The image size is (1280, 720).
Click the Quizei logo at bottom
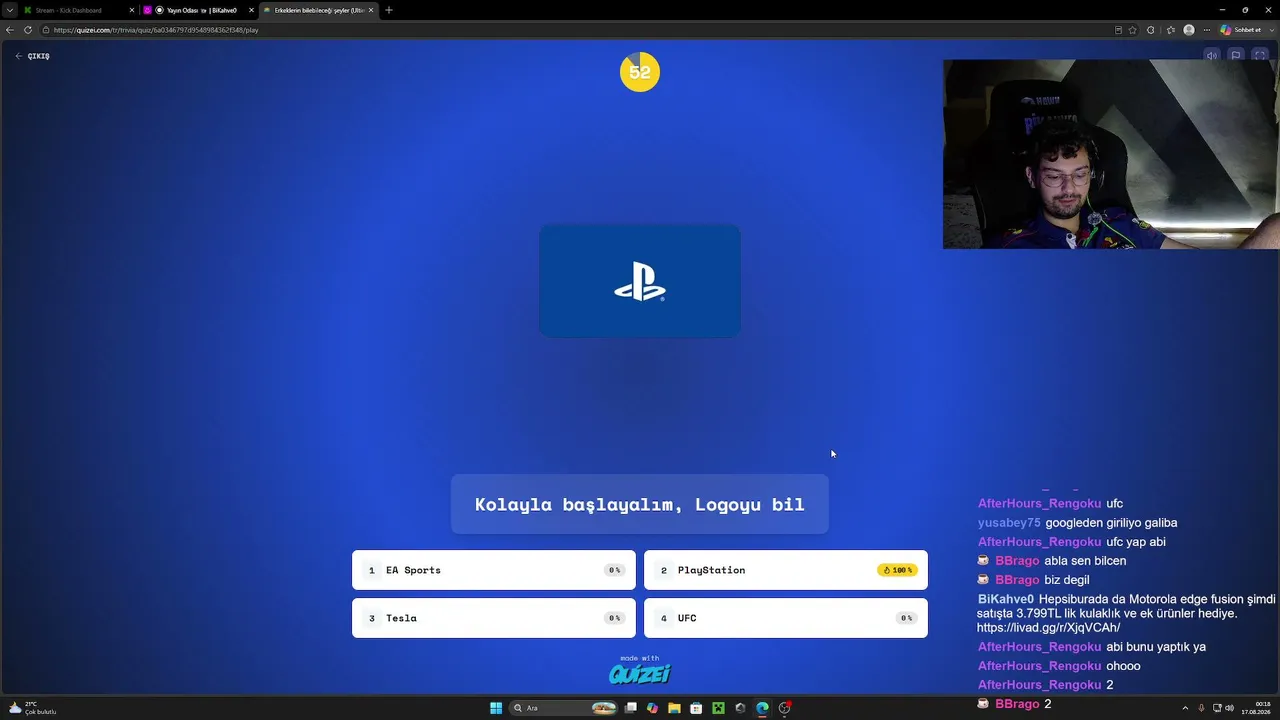click(640, 673)
